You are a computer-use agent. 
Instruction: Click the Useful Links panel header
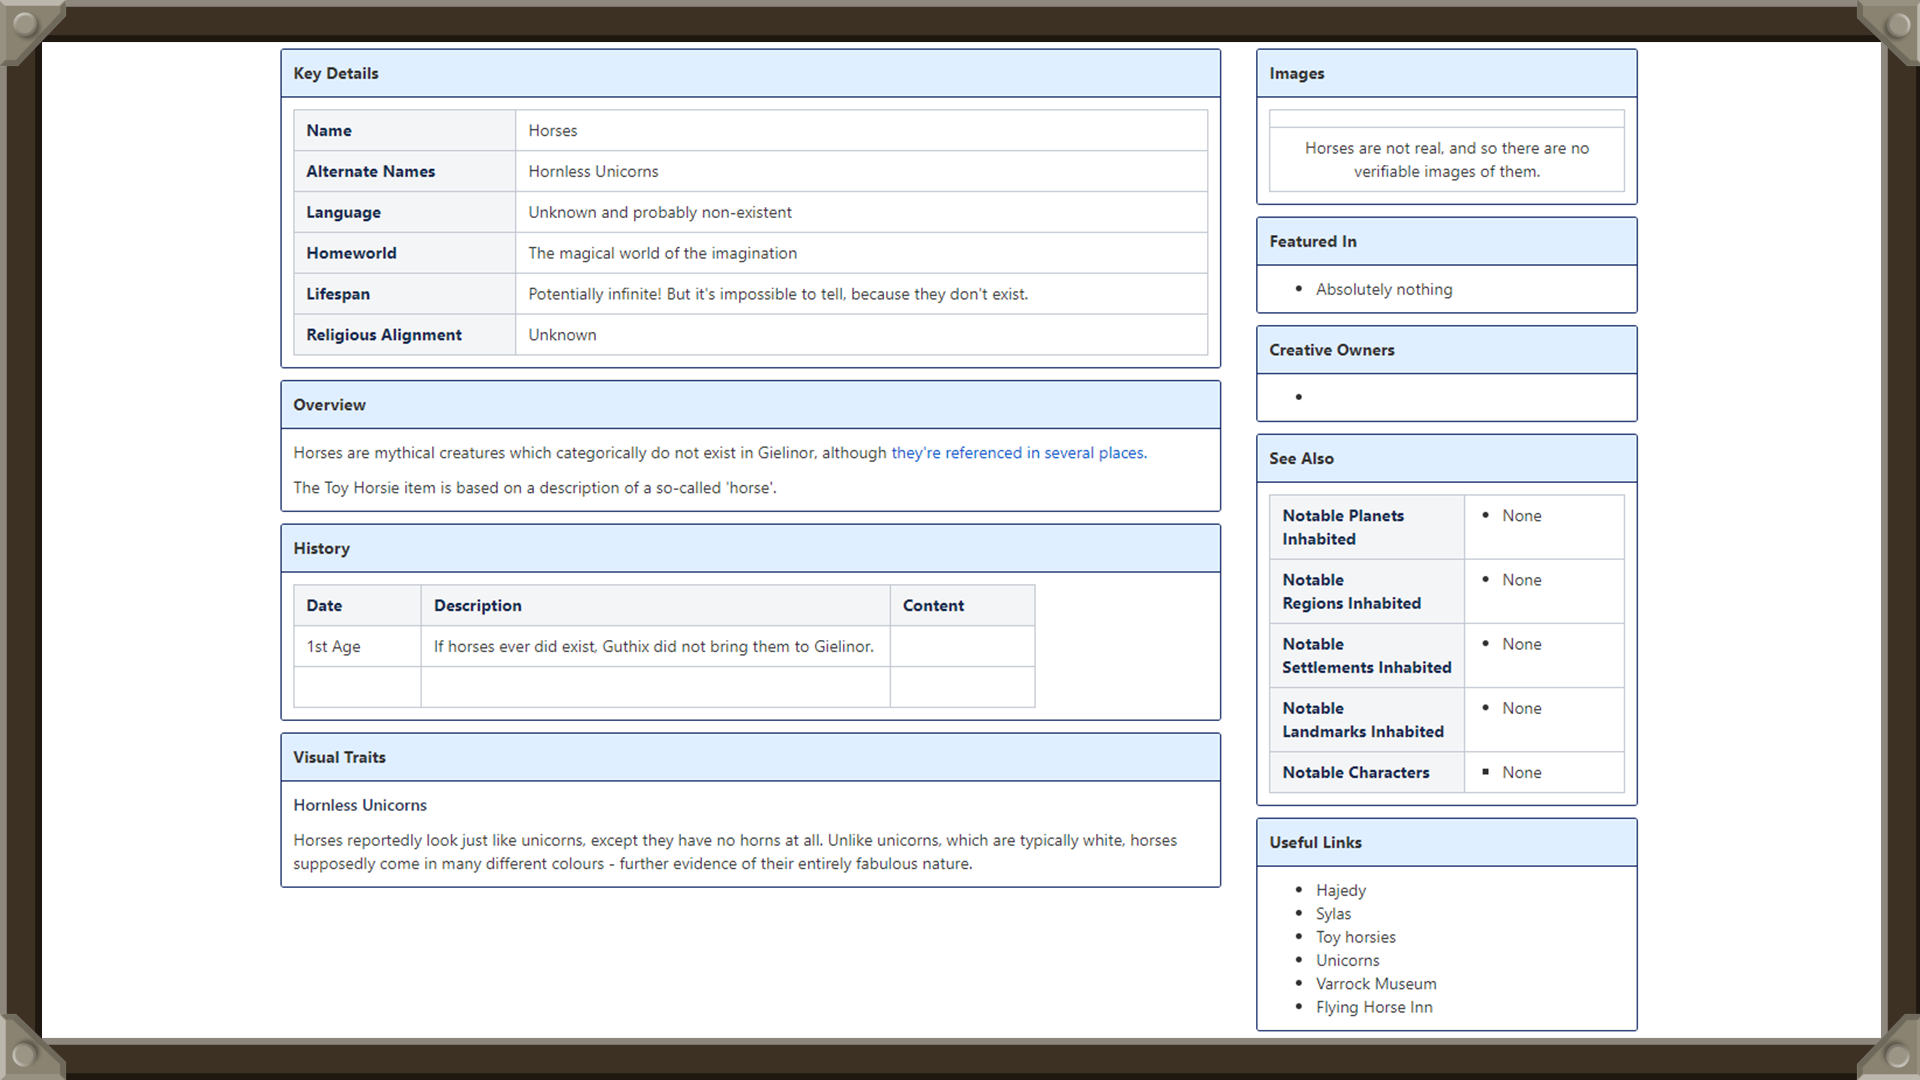pos(1446,842)
